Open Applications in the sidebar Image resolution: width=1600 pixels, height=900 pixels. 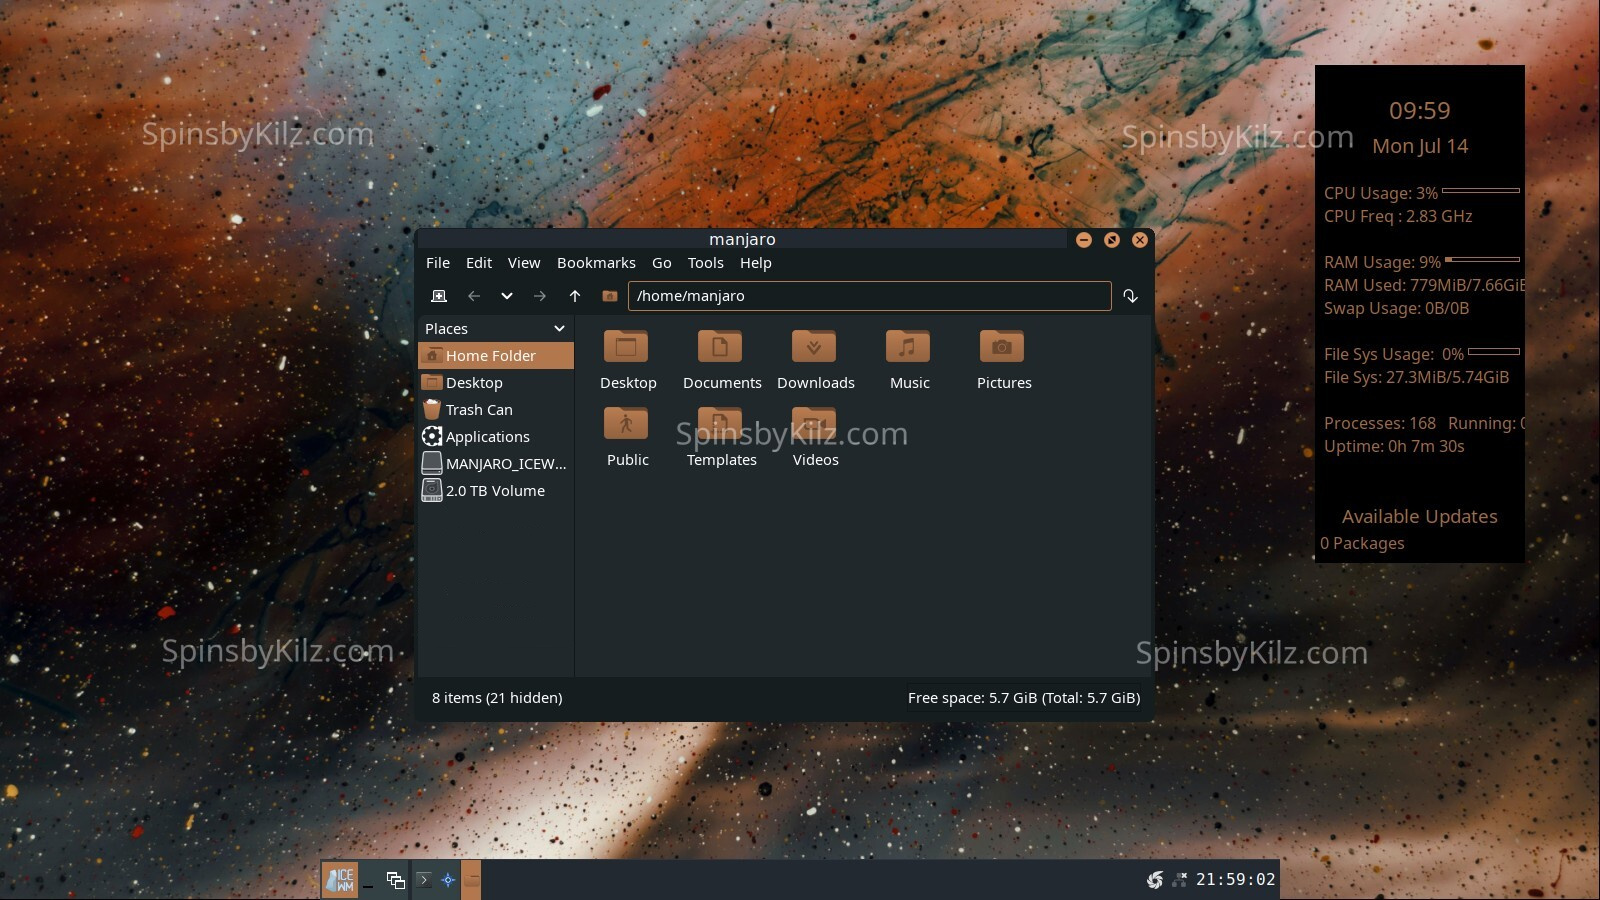[496, 437]
